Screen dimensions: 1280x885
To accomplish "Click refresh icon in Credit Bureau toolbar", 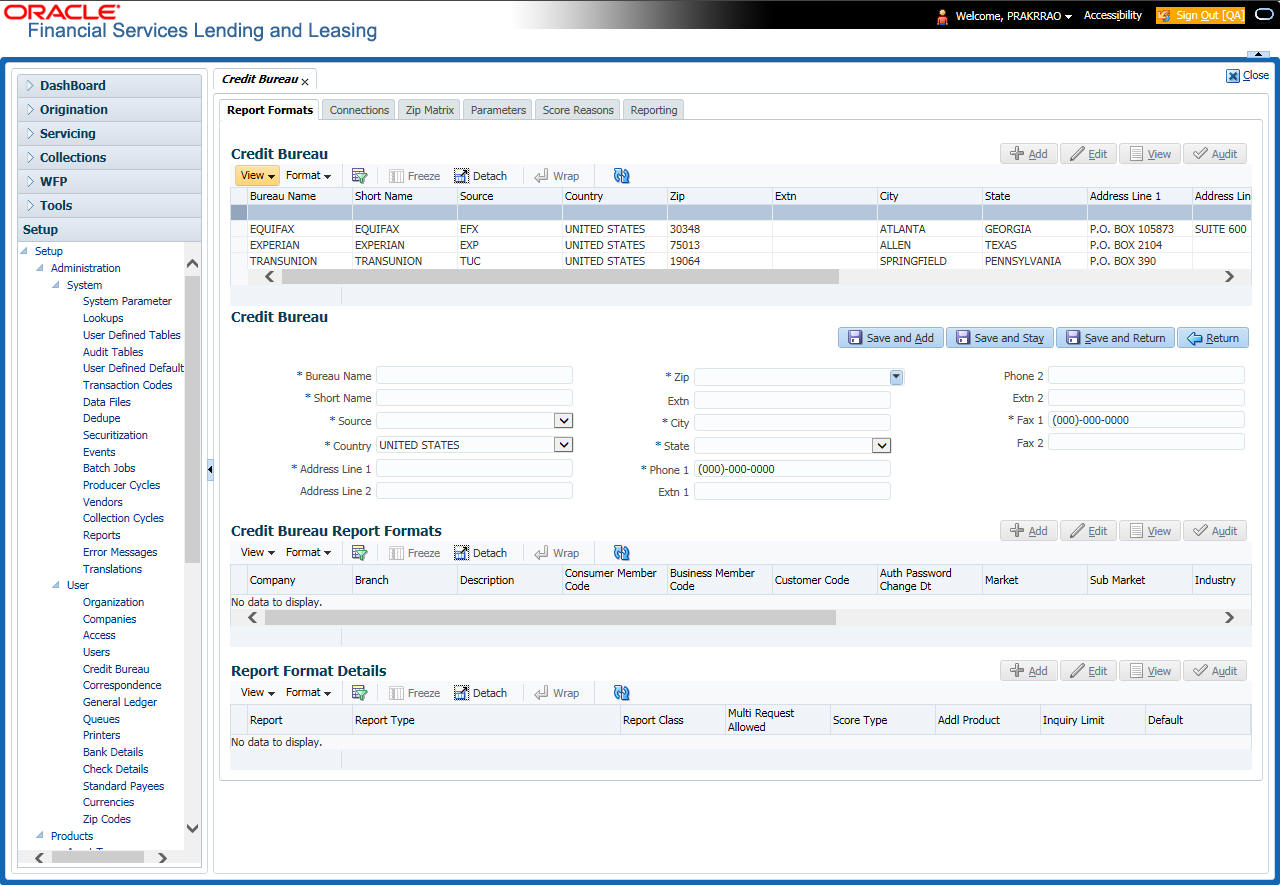I will 621,176.
